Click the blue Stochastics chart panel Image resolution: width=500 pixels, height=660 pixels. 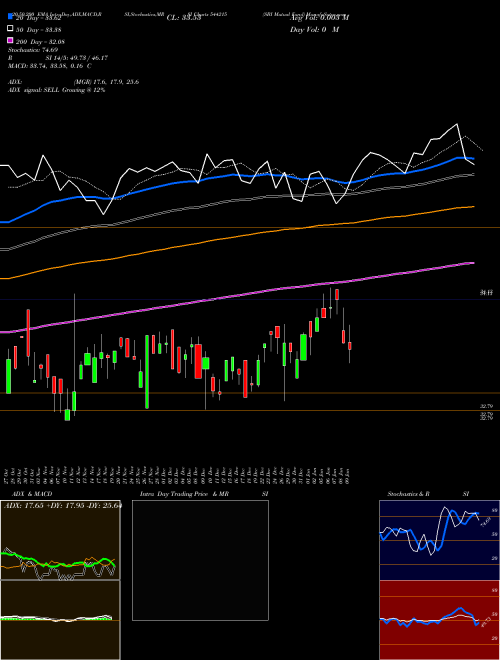coord(439,540)
